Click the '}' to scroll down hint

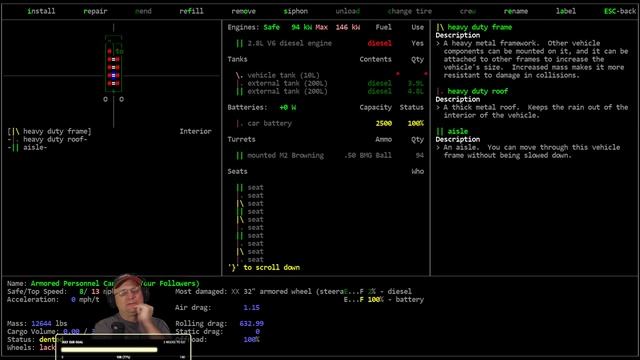(x=264, y=267)
